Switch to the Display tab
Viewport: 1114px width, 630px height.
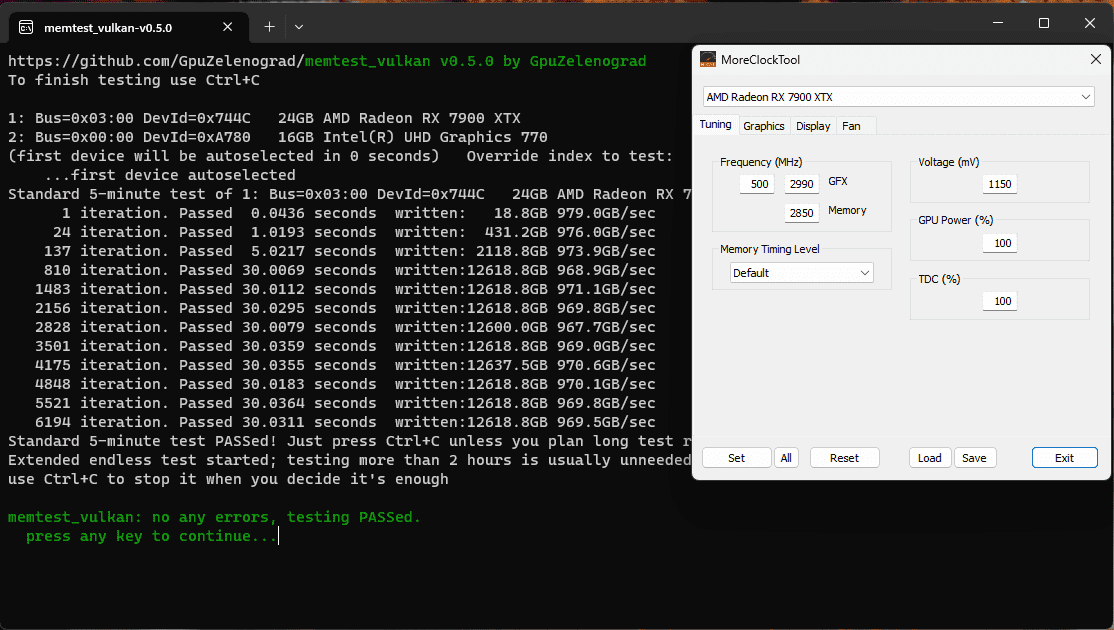pyautogui.click(x=813, y=126)
